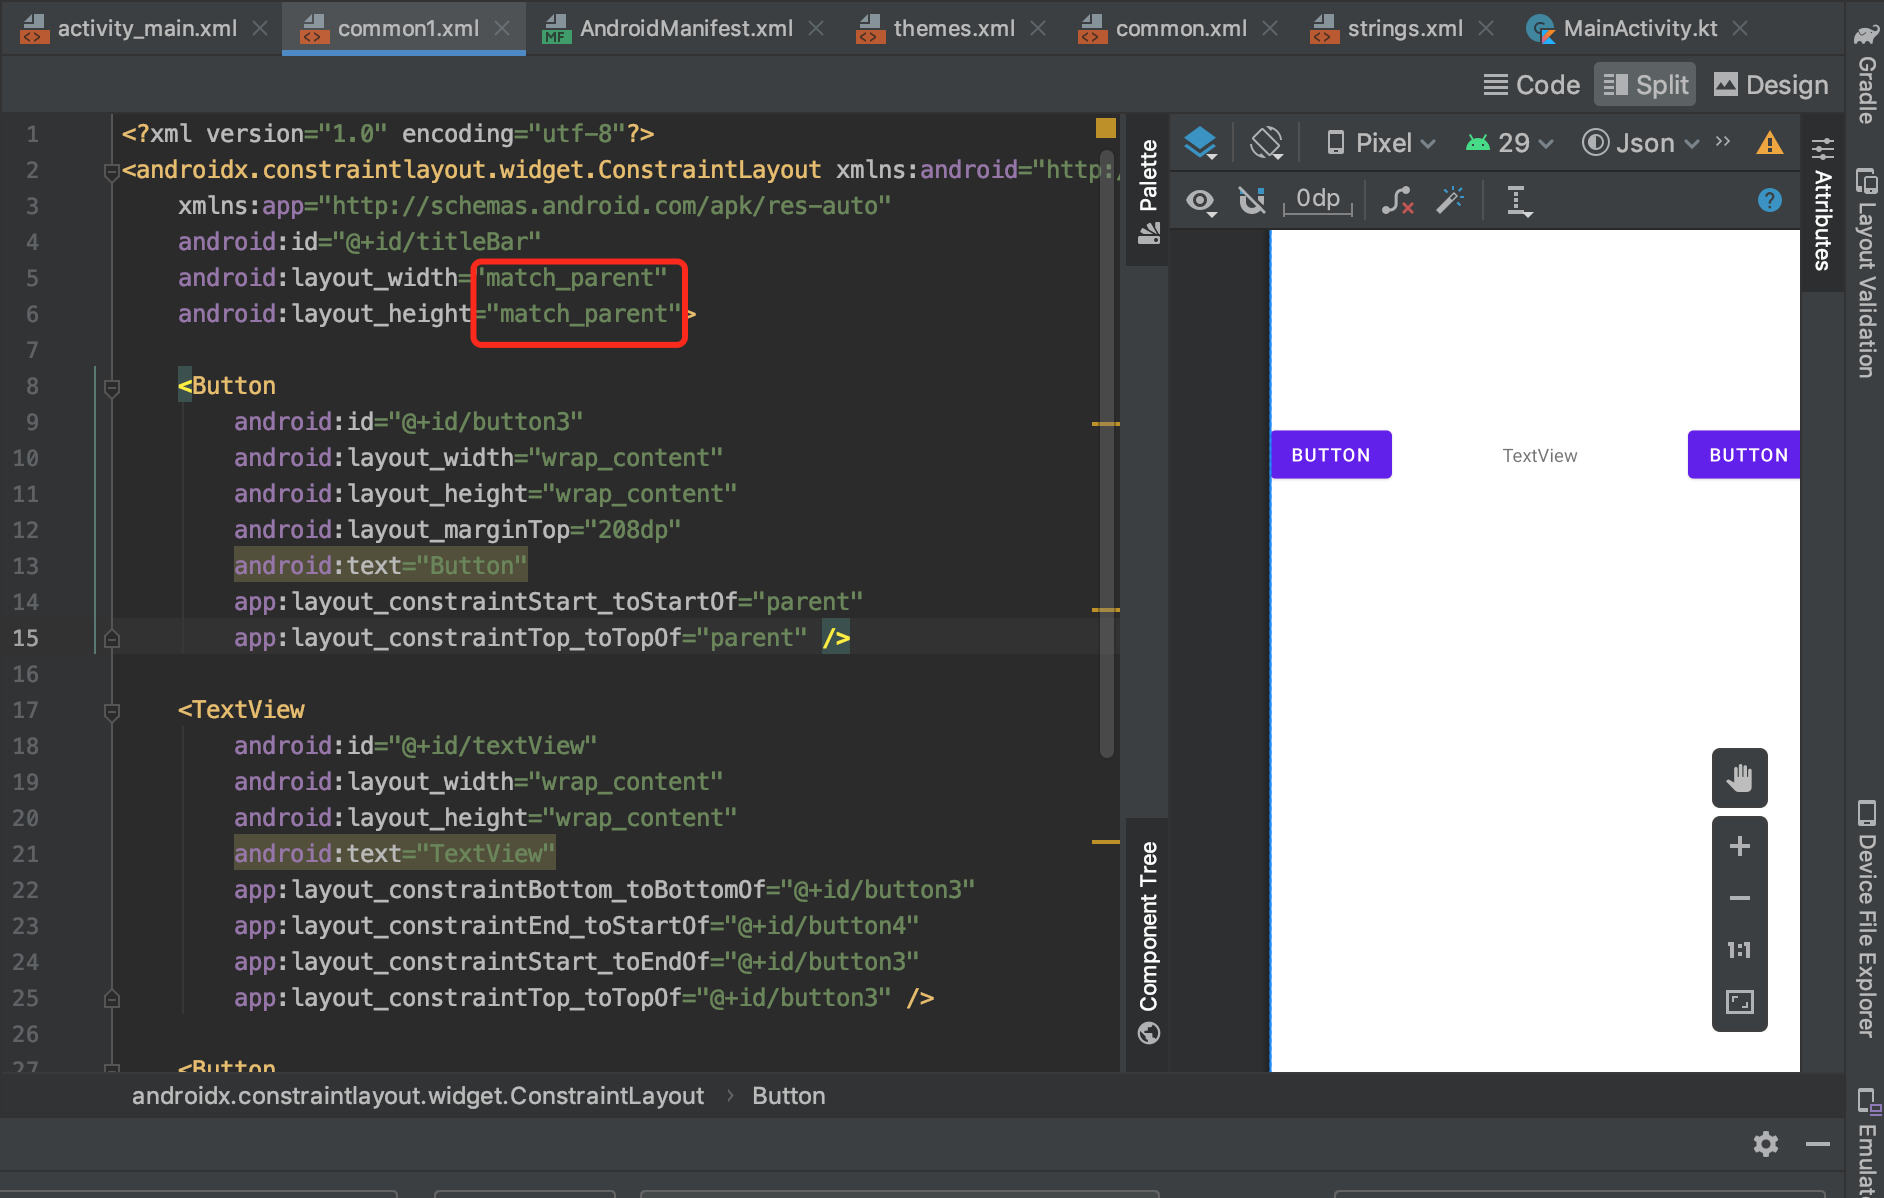Close the AndroidManifest.xml tab

tap(816, 28)
